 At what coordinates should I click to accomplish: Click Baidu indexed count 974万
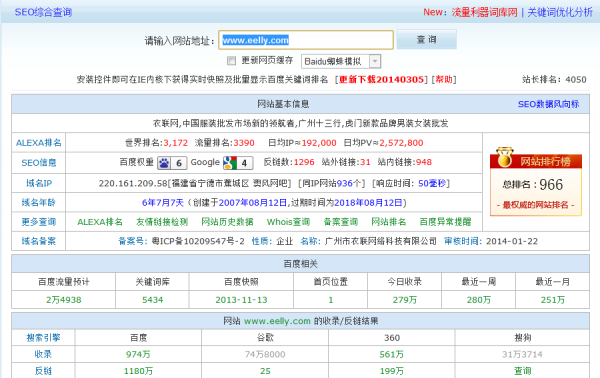[138, 355]
